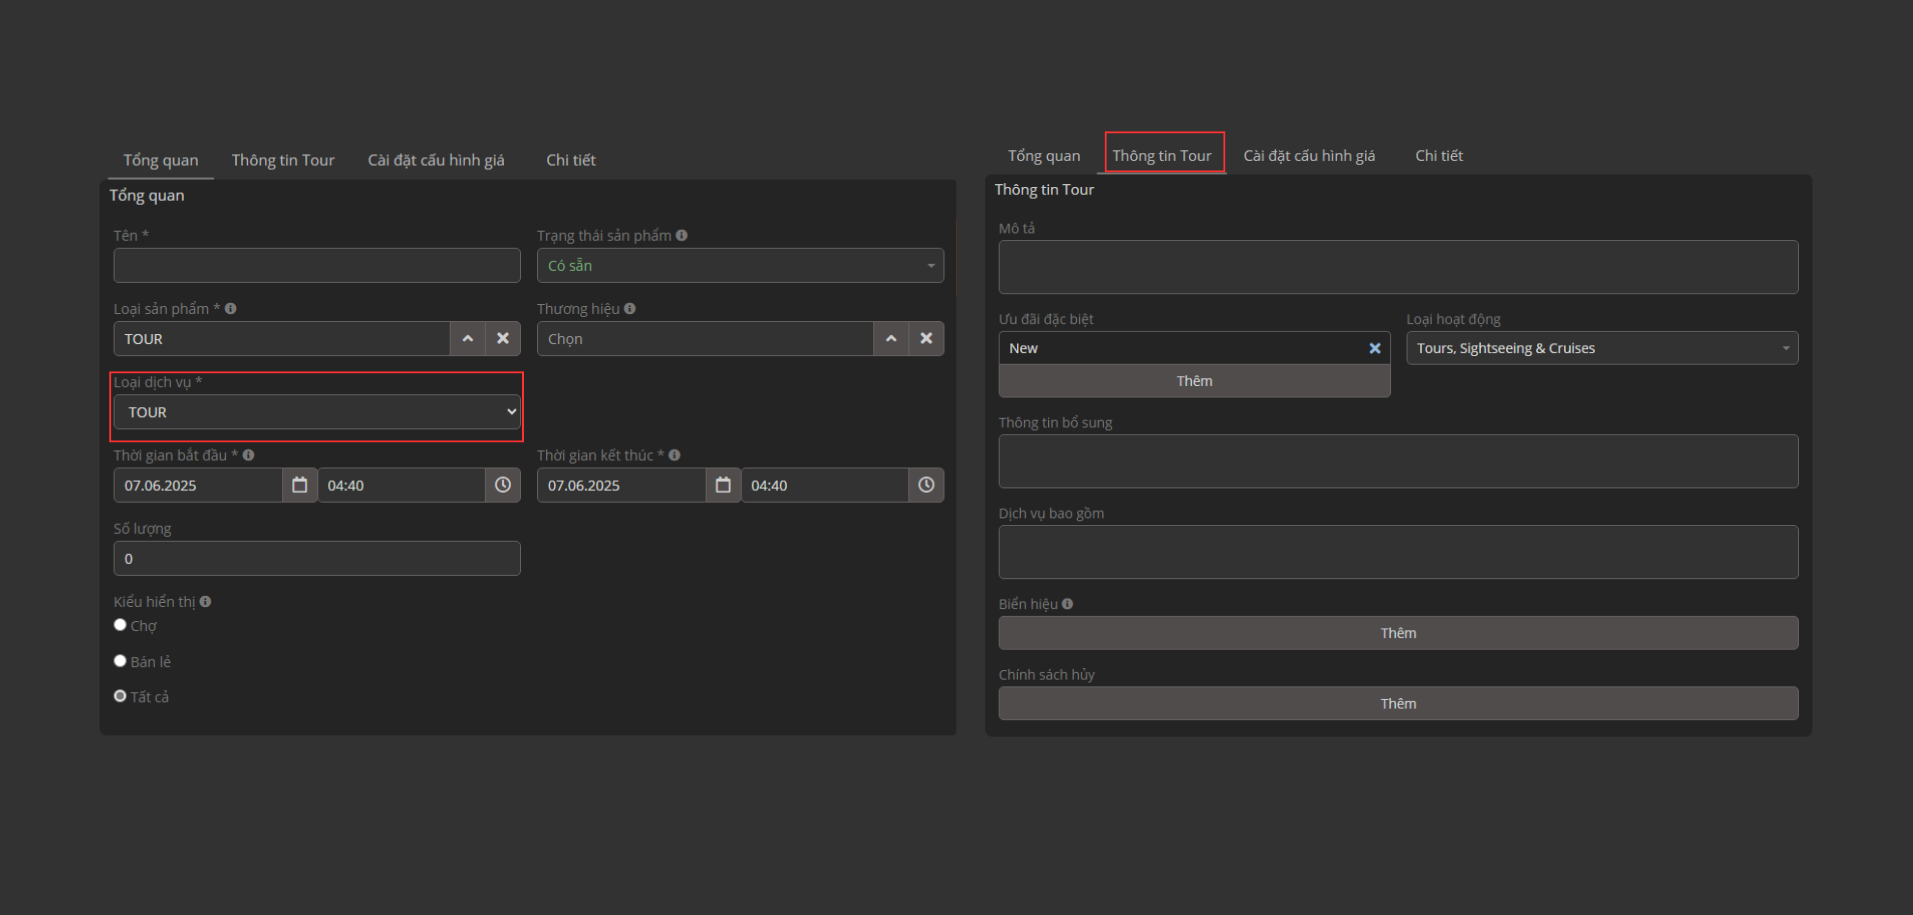Viewport: 1913px width, 915px height.
Task: Open the Chi tiết tab on right panel
Action: [1438, 156]
